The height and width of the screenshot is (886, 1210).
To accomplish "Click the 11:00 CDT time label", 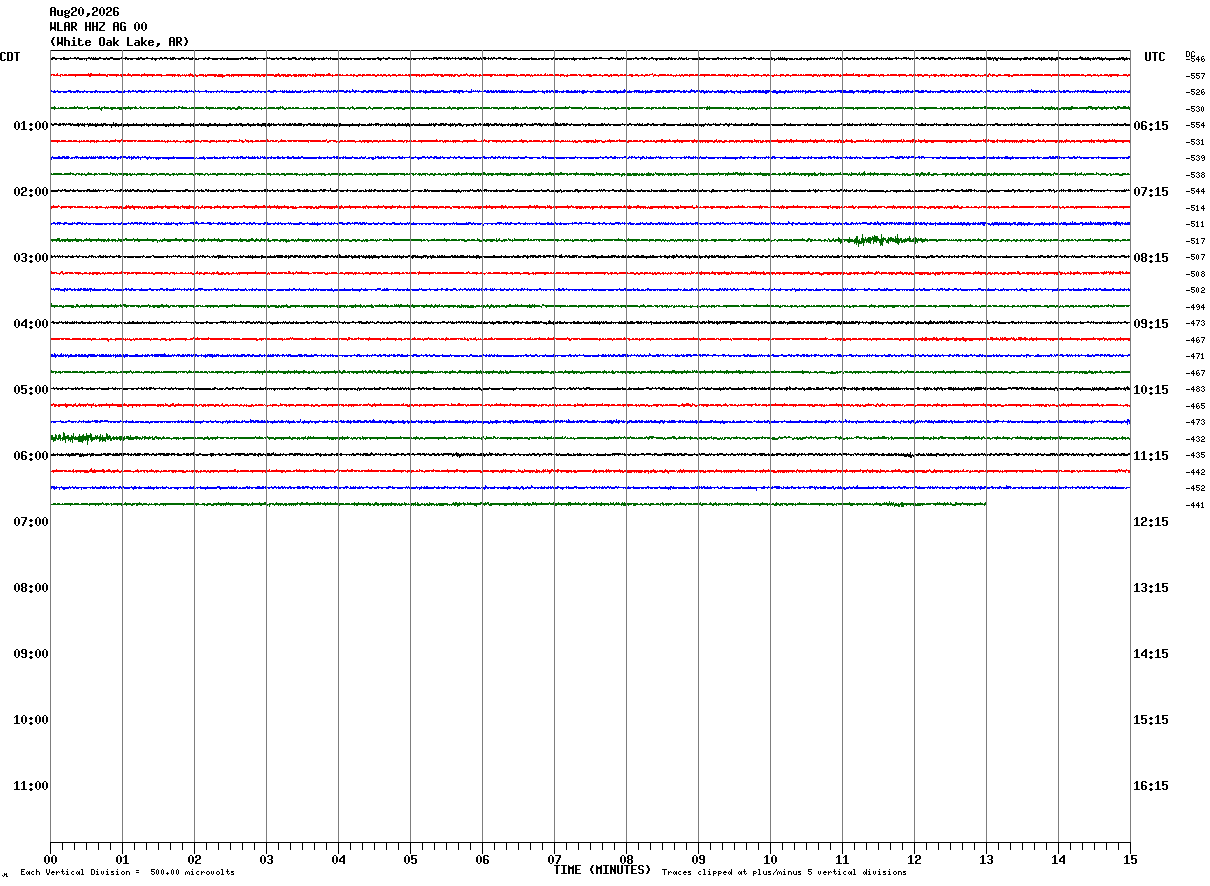I will [x=31, y=786].
